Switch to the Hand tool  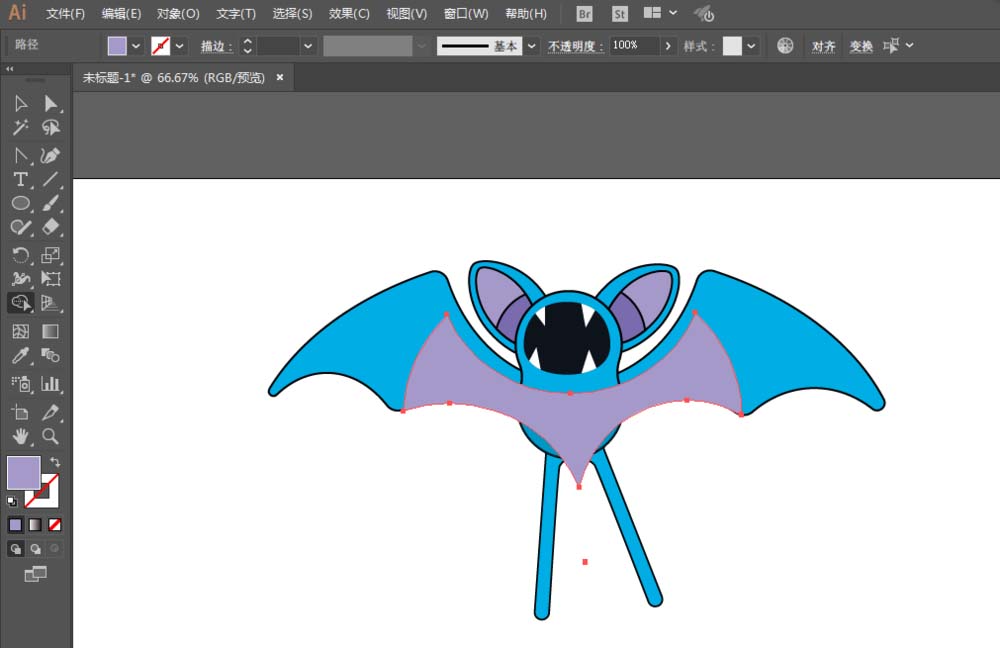(x=20, y=436)
